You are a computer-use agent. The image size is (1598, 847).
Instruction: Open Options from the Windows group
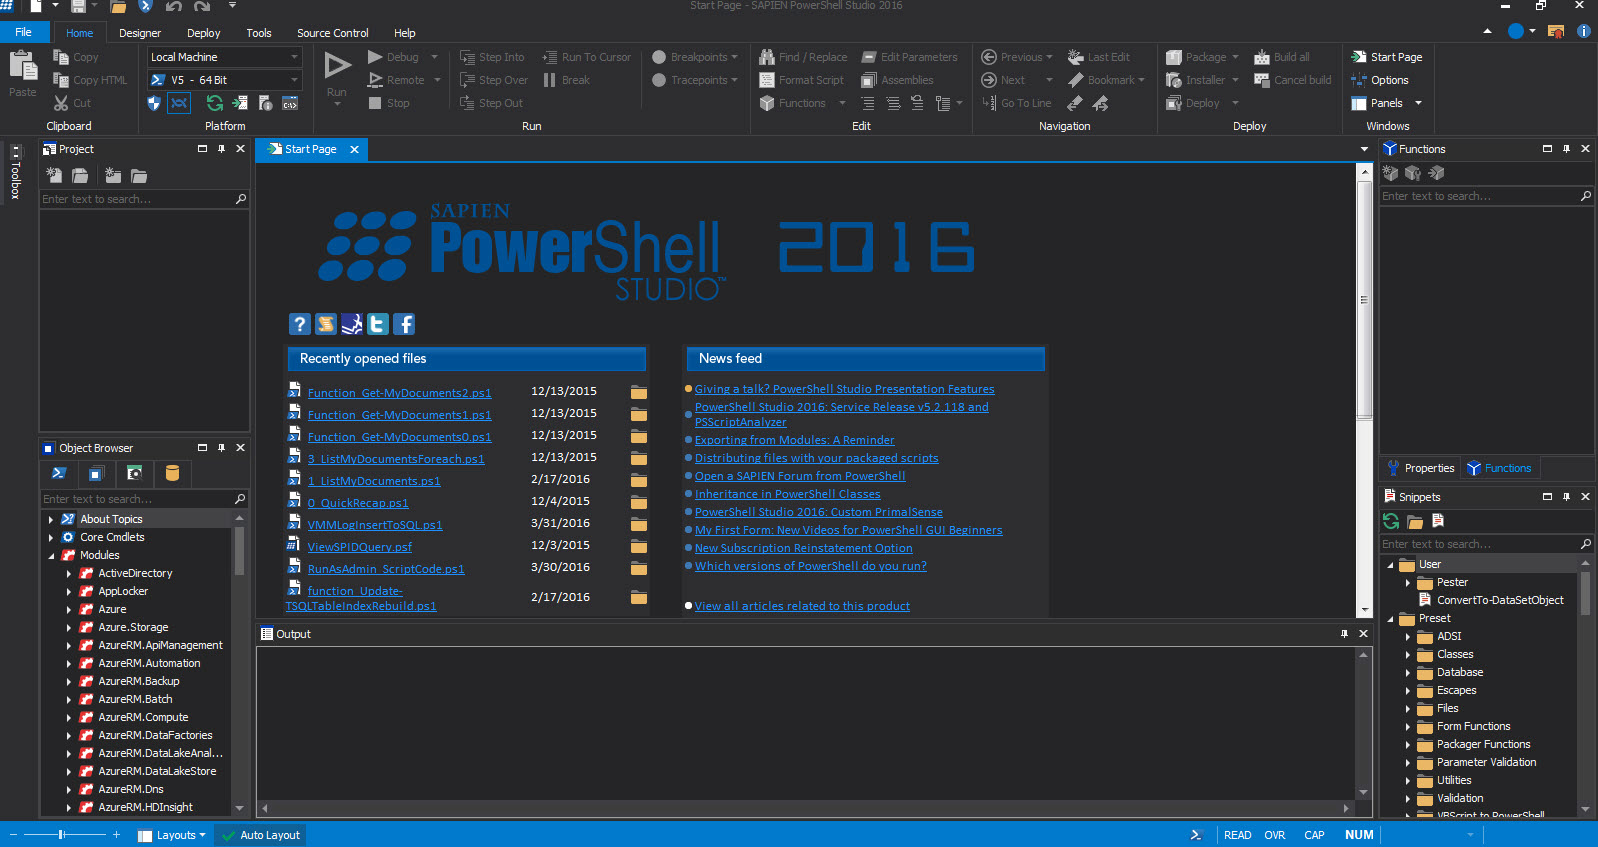coord(1380,80)
